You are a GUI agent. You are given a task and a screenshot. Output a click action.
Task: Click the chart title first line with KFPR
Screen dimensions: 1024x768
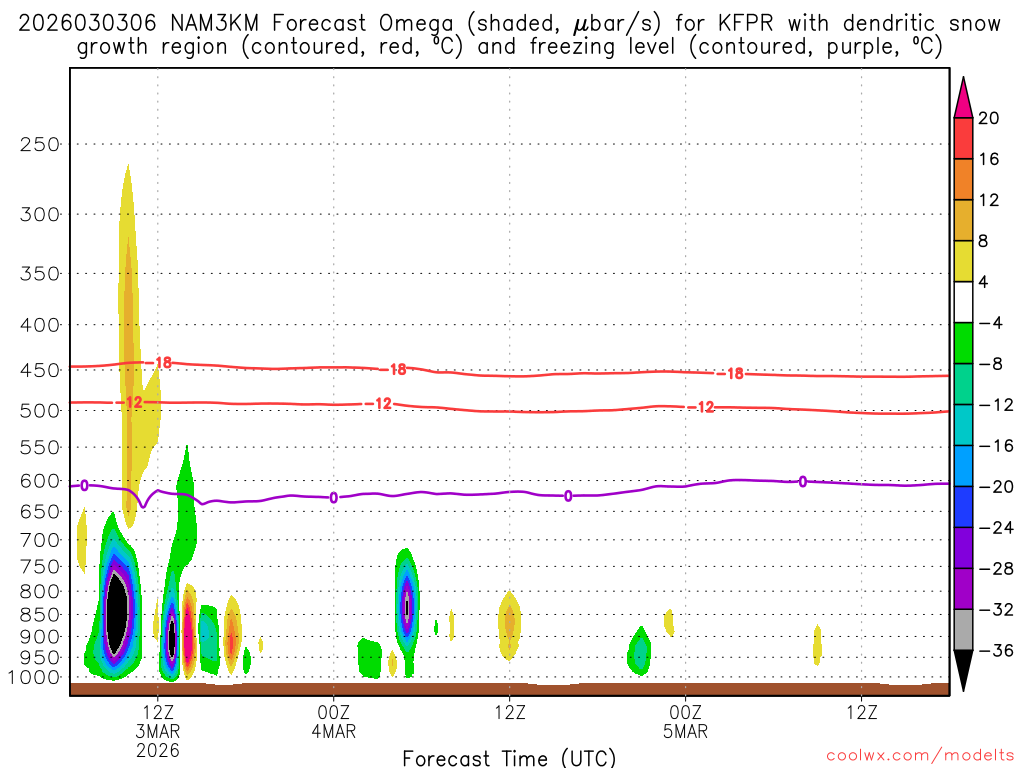pyautogui.click(x=509, y=24)
